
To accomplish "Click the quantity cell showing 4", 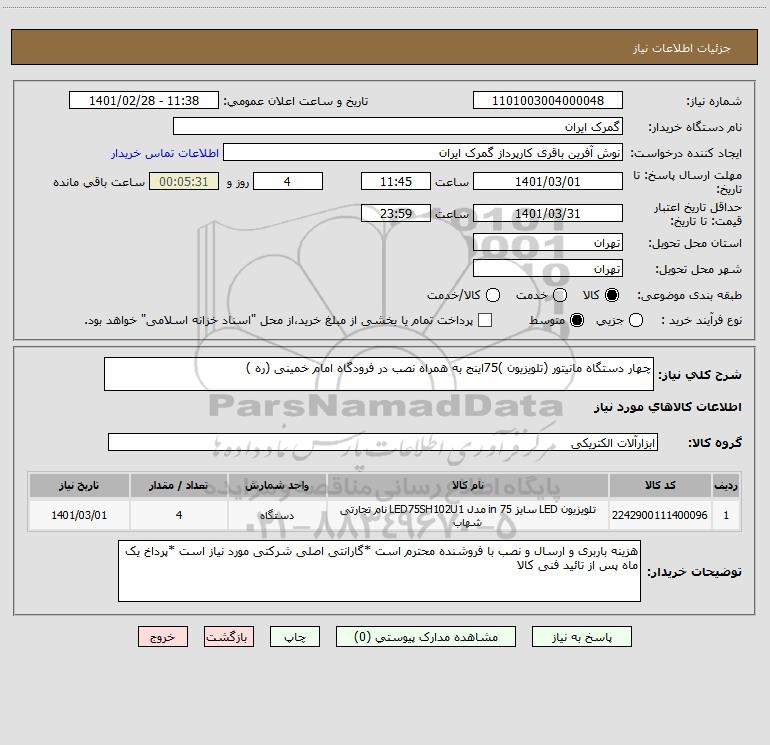I will [179, 515].
